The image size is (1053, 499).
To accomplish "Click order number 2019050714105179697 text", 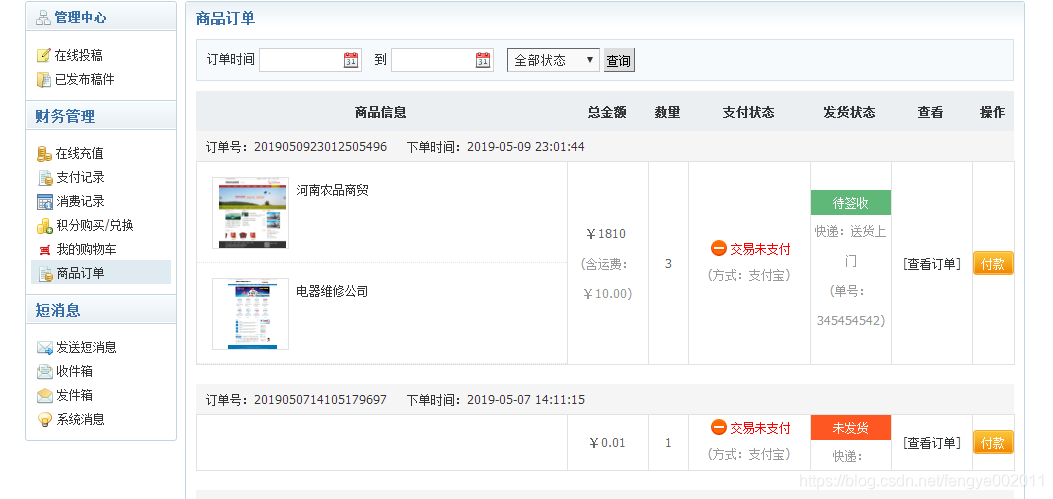I will tap(320, 400).
